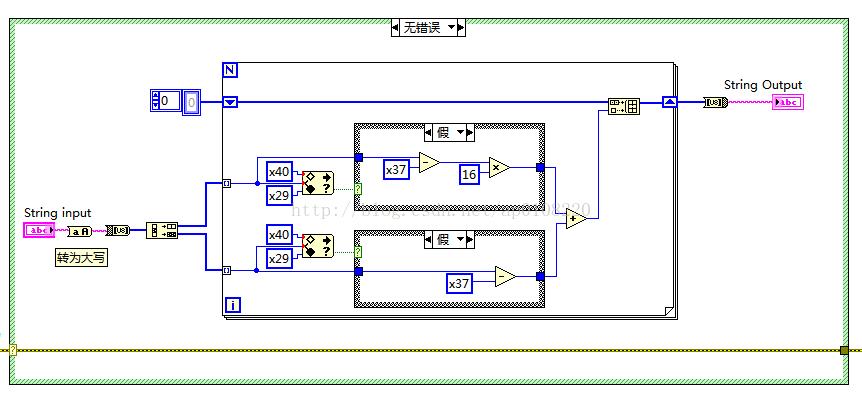
Task: Select the upper In Range and Coerce node
Action: click(317, 183)
